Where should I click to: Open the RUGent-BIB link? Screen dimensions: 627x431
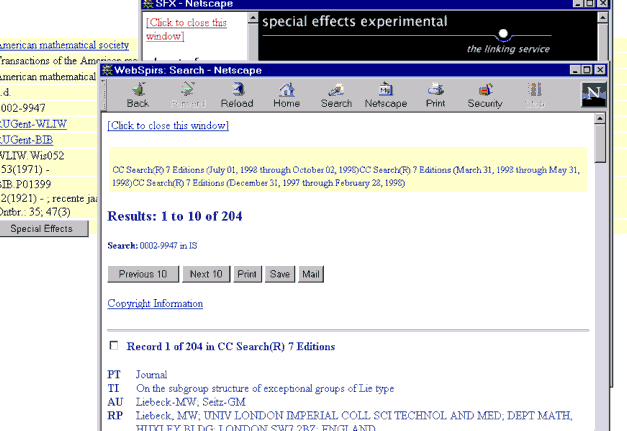[26, 140]
